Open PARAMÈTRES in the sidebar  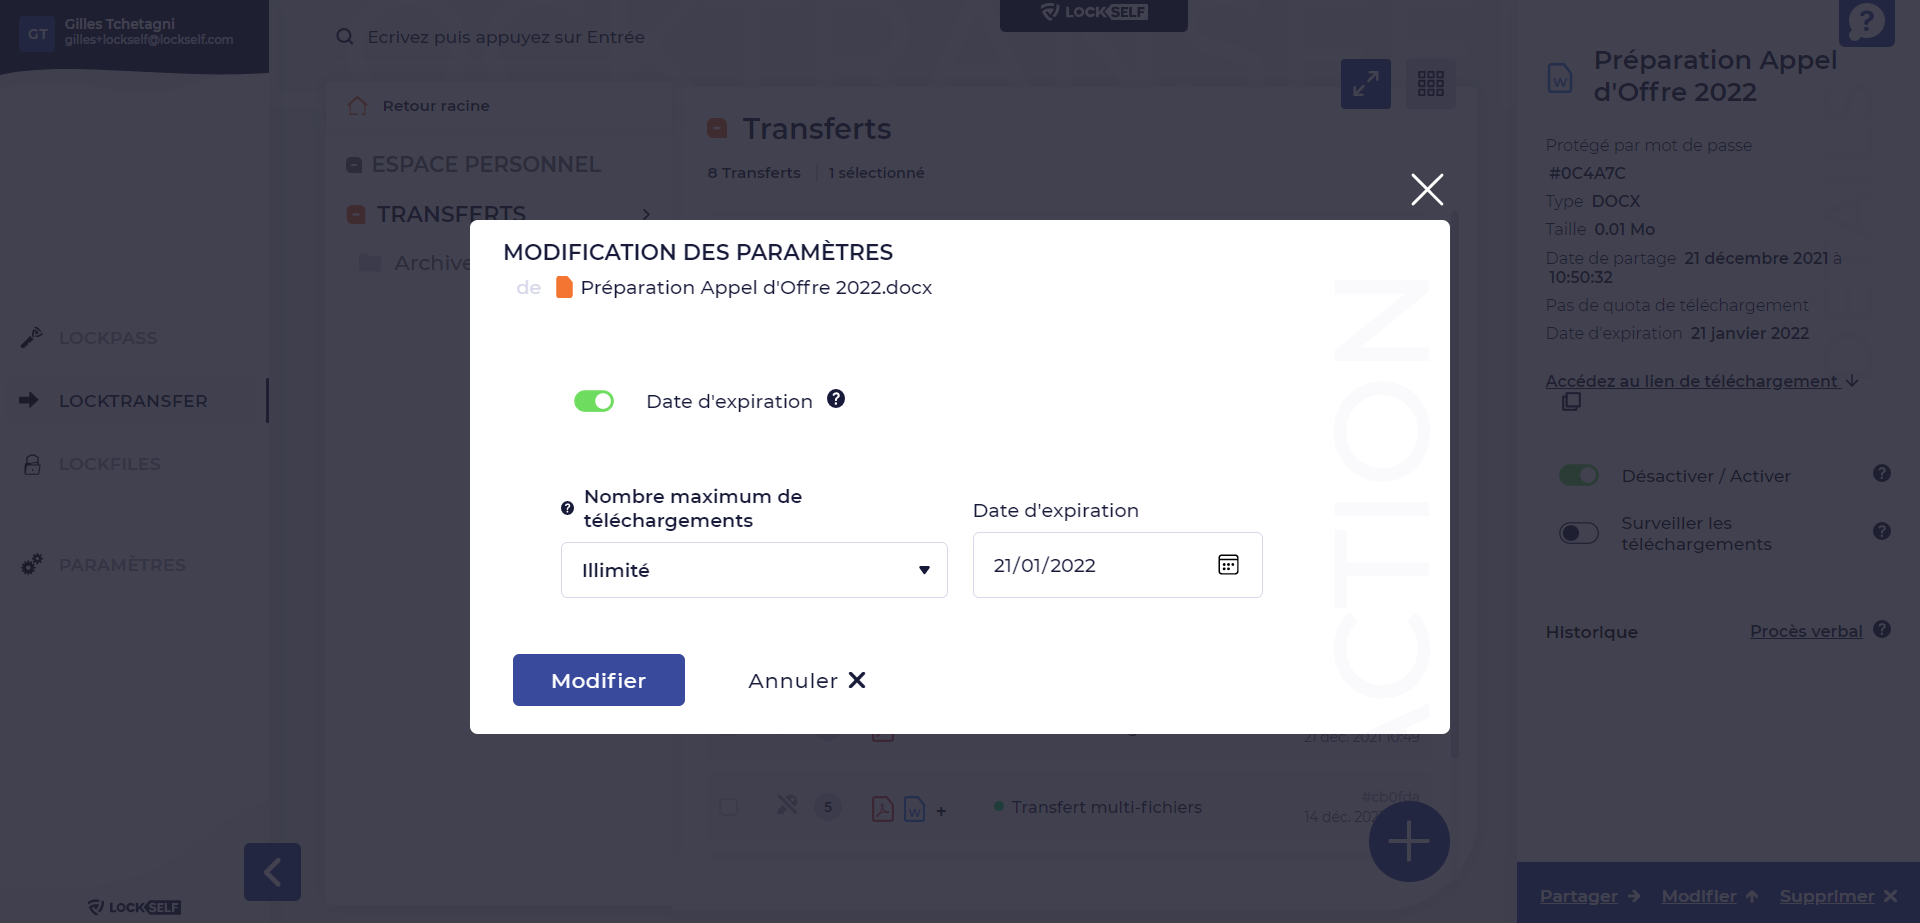[122, 565]
